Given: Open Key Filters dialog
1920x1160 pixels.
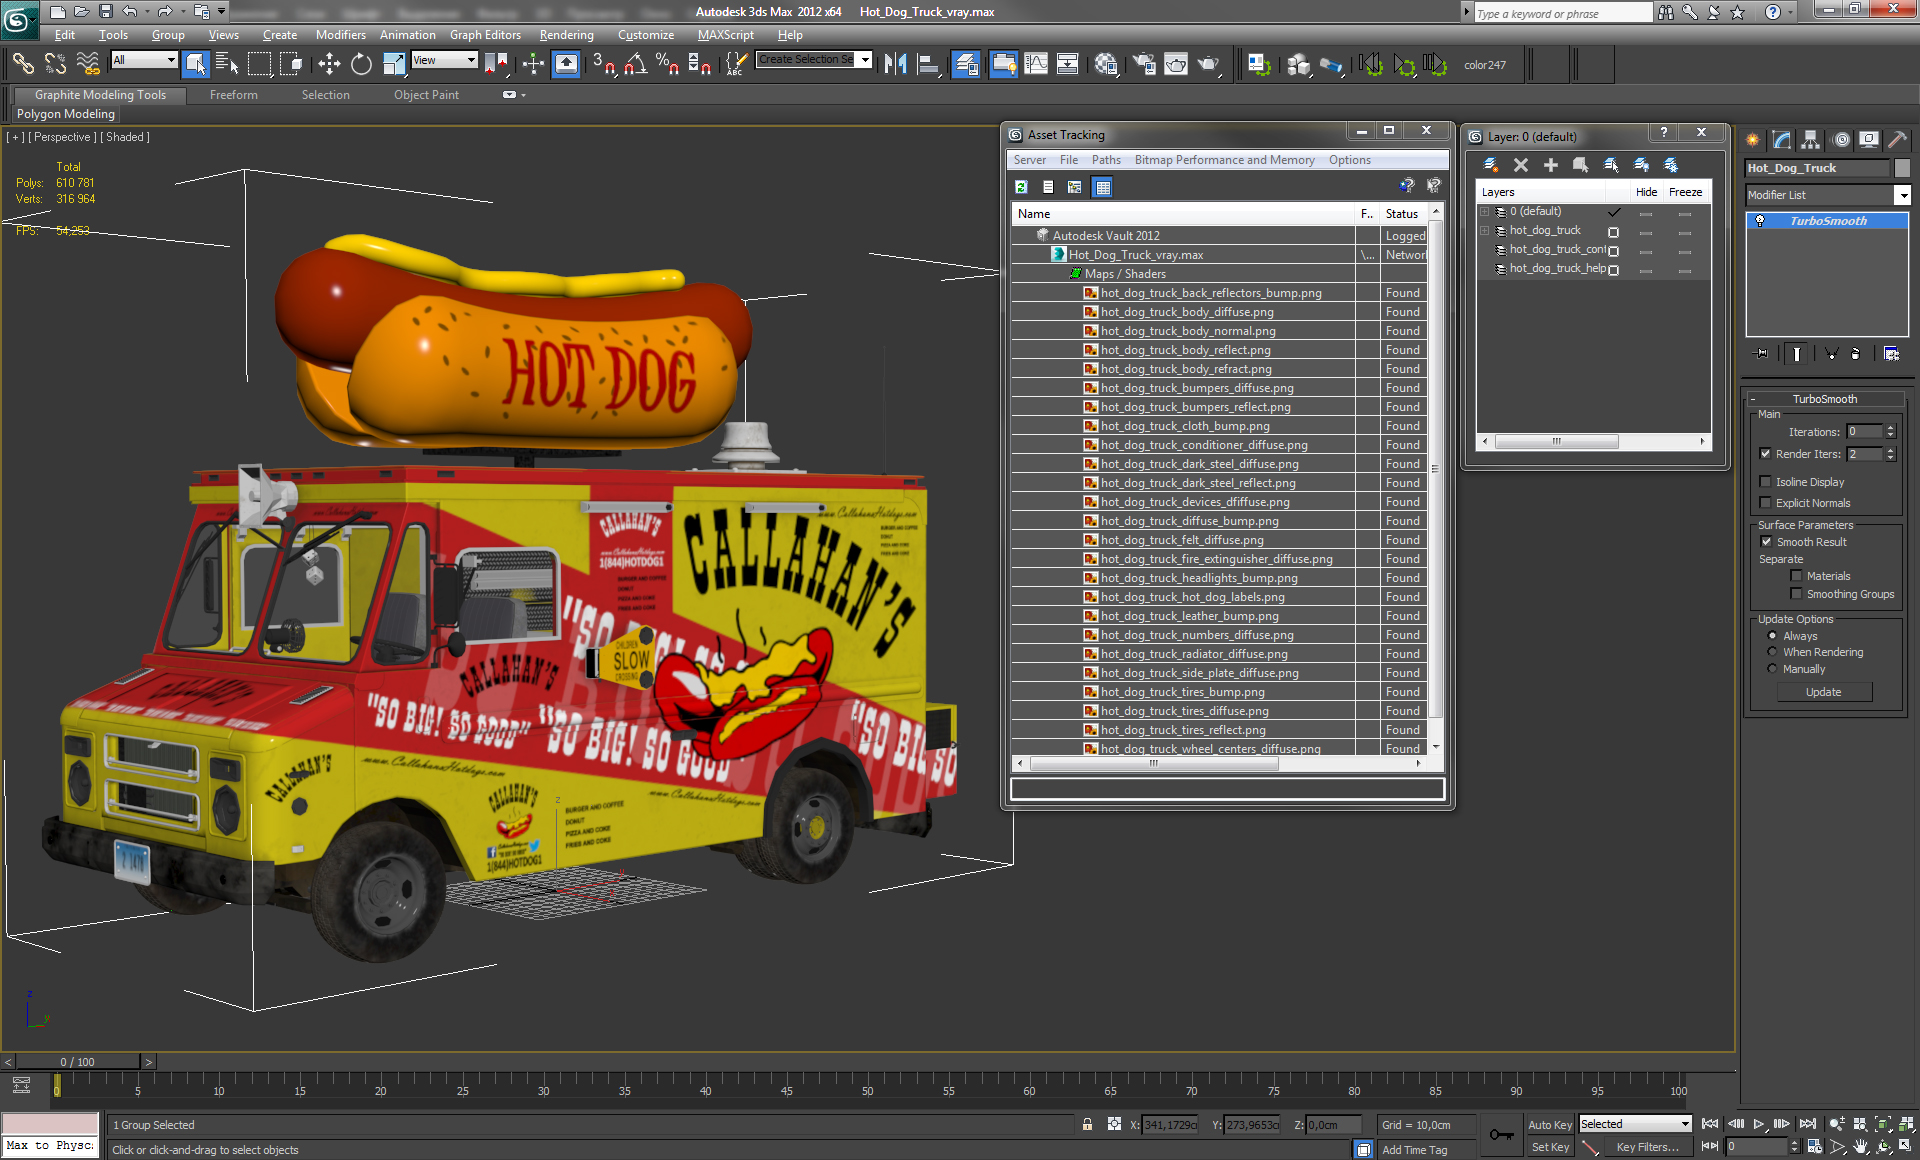Looking at the screenshot, I should [x=1646, y=1147].
